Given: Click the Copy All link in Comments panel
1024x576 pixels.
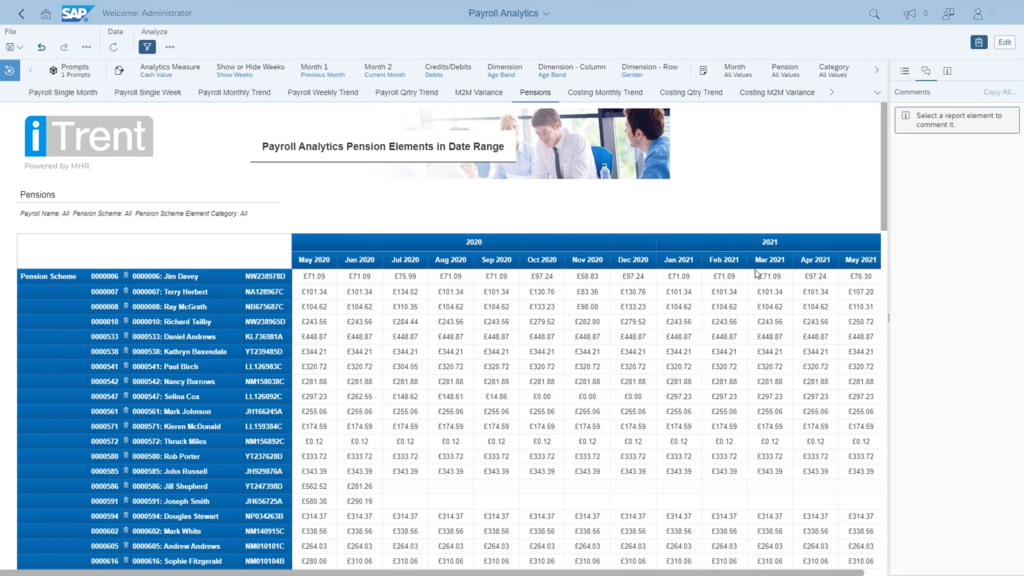Looking at the screenshot, I should 1000,91.
